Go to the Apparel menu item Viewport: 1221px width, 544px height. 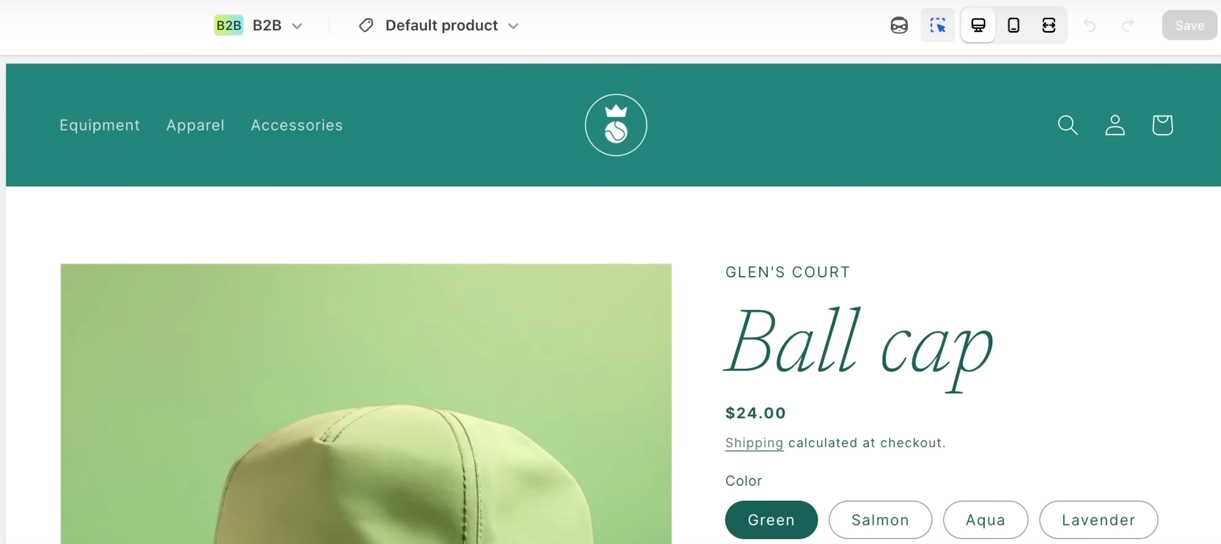pyautogui.click(x=195, y=125)
